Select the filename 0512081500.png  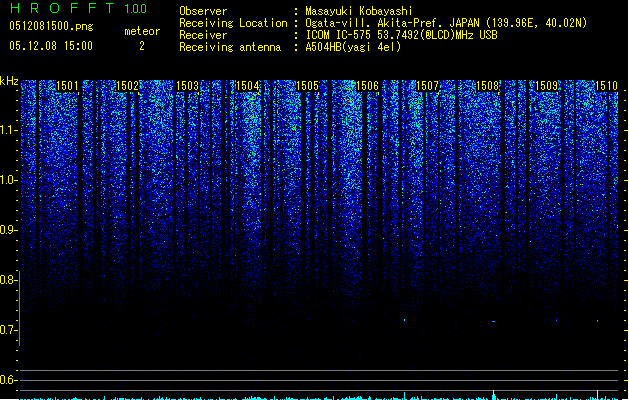(51, 26)
